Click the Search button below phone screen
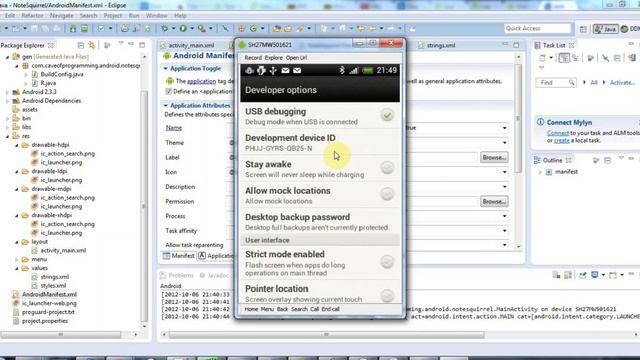 tap(299, 309)
